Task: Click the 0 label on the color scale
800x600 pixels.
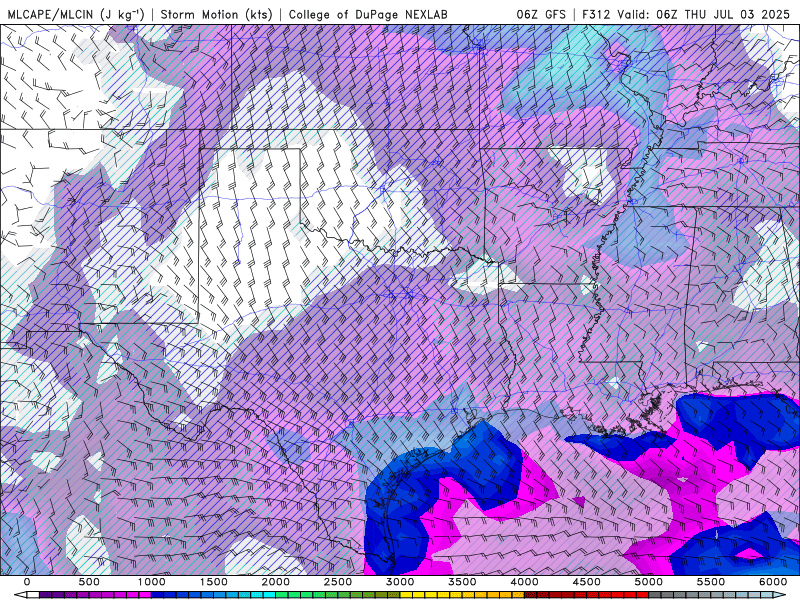Action: click(x=27, y=582)
